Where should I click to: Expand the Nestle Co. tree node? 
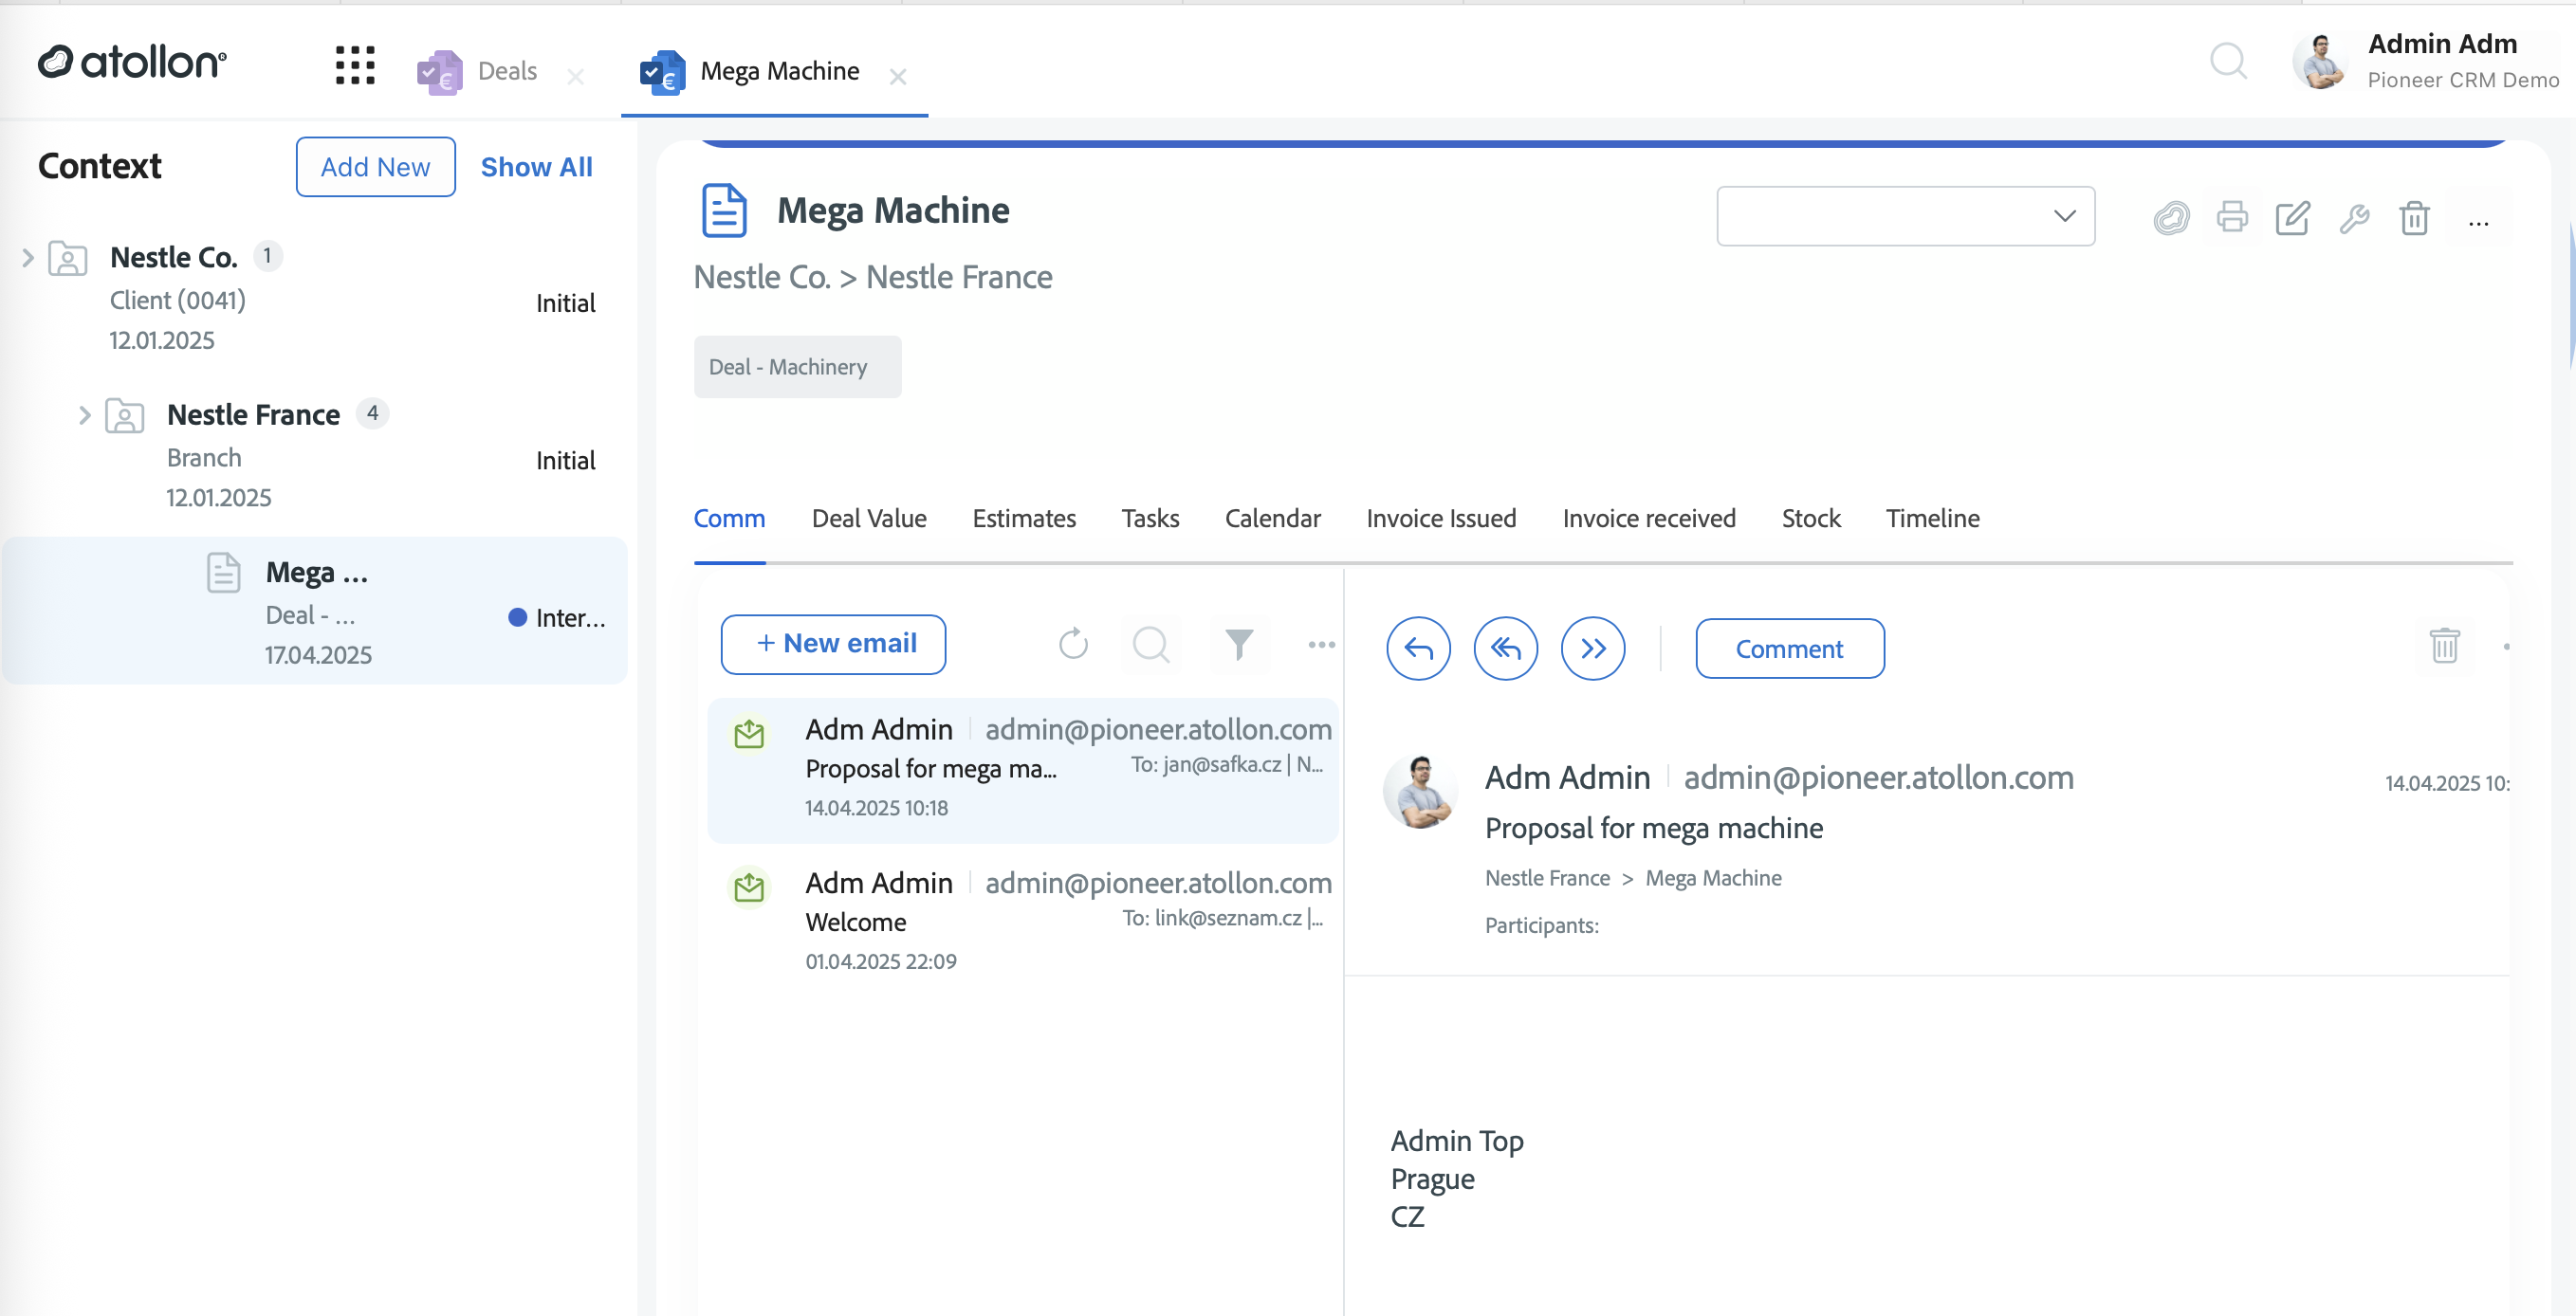click(x=28, y=258)
